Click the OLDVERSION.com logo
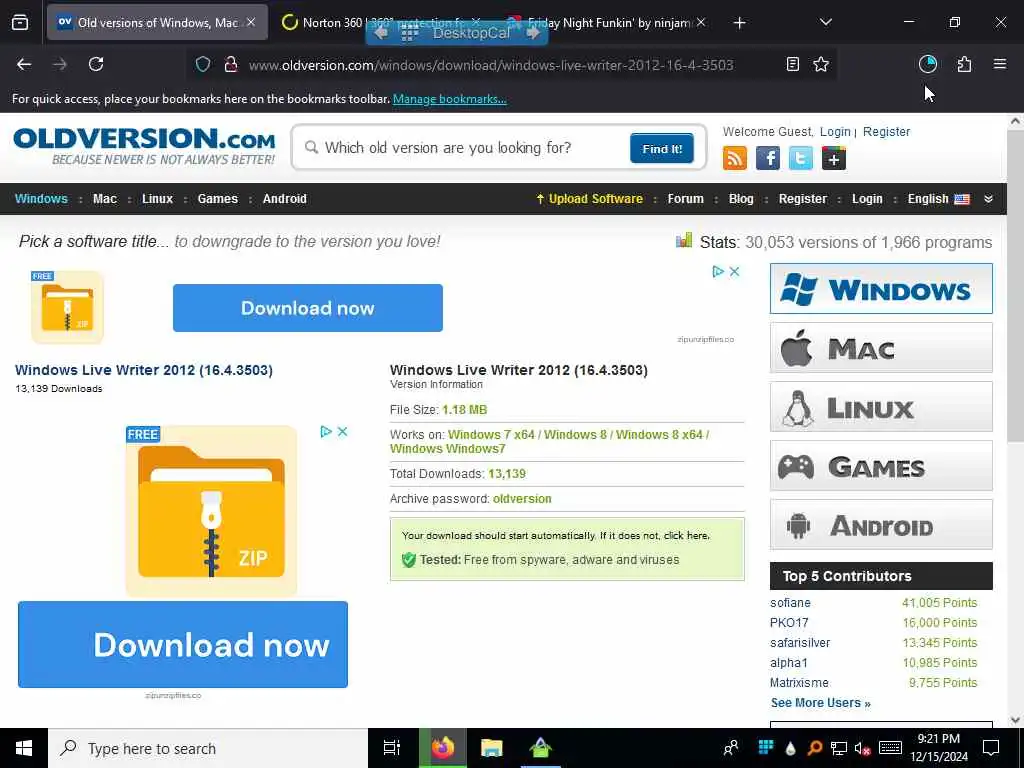 [x=144, y=146]
